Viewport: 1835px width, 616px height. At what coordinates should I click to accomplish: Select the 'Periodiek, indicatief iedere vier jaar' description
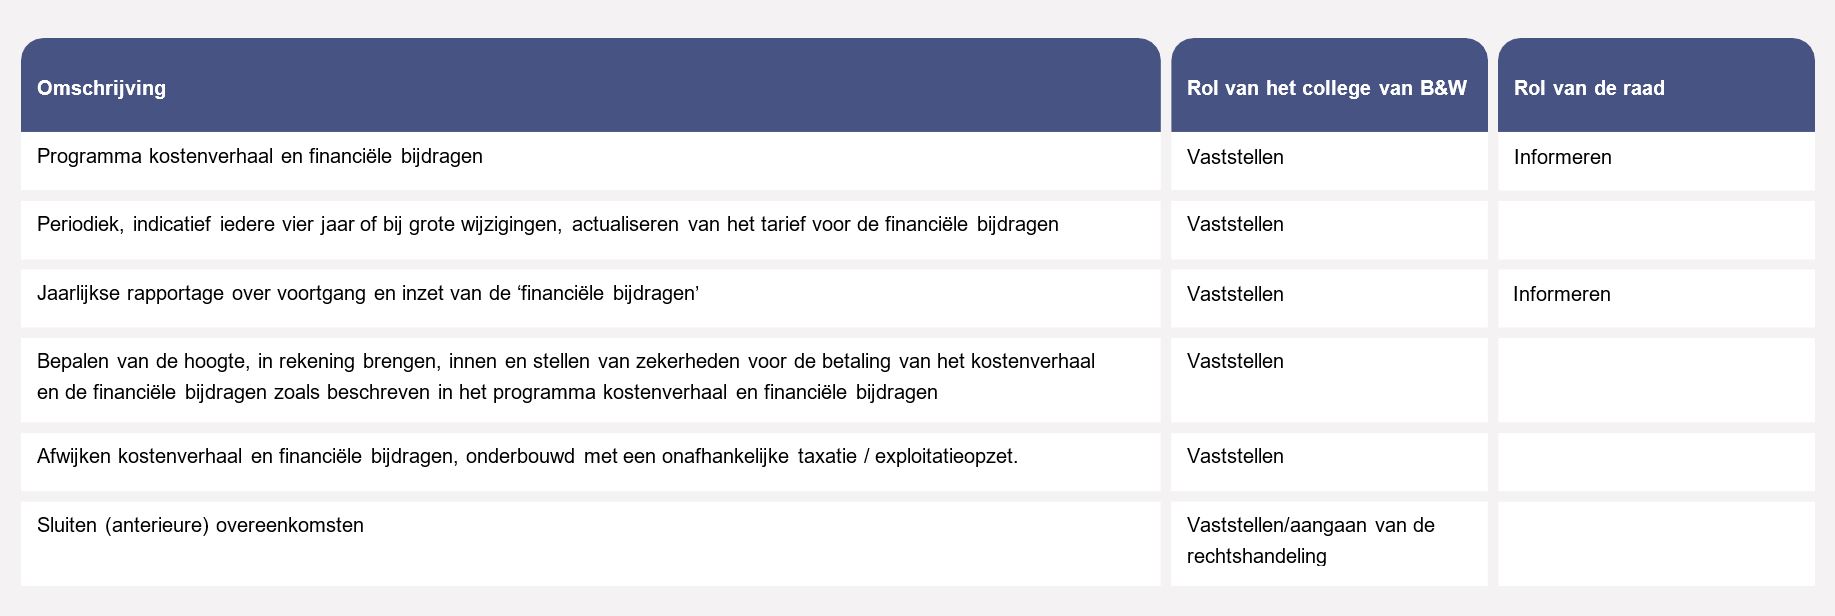click(547, 225)
